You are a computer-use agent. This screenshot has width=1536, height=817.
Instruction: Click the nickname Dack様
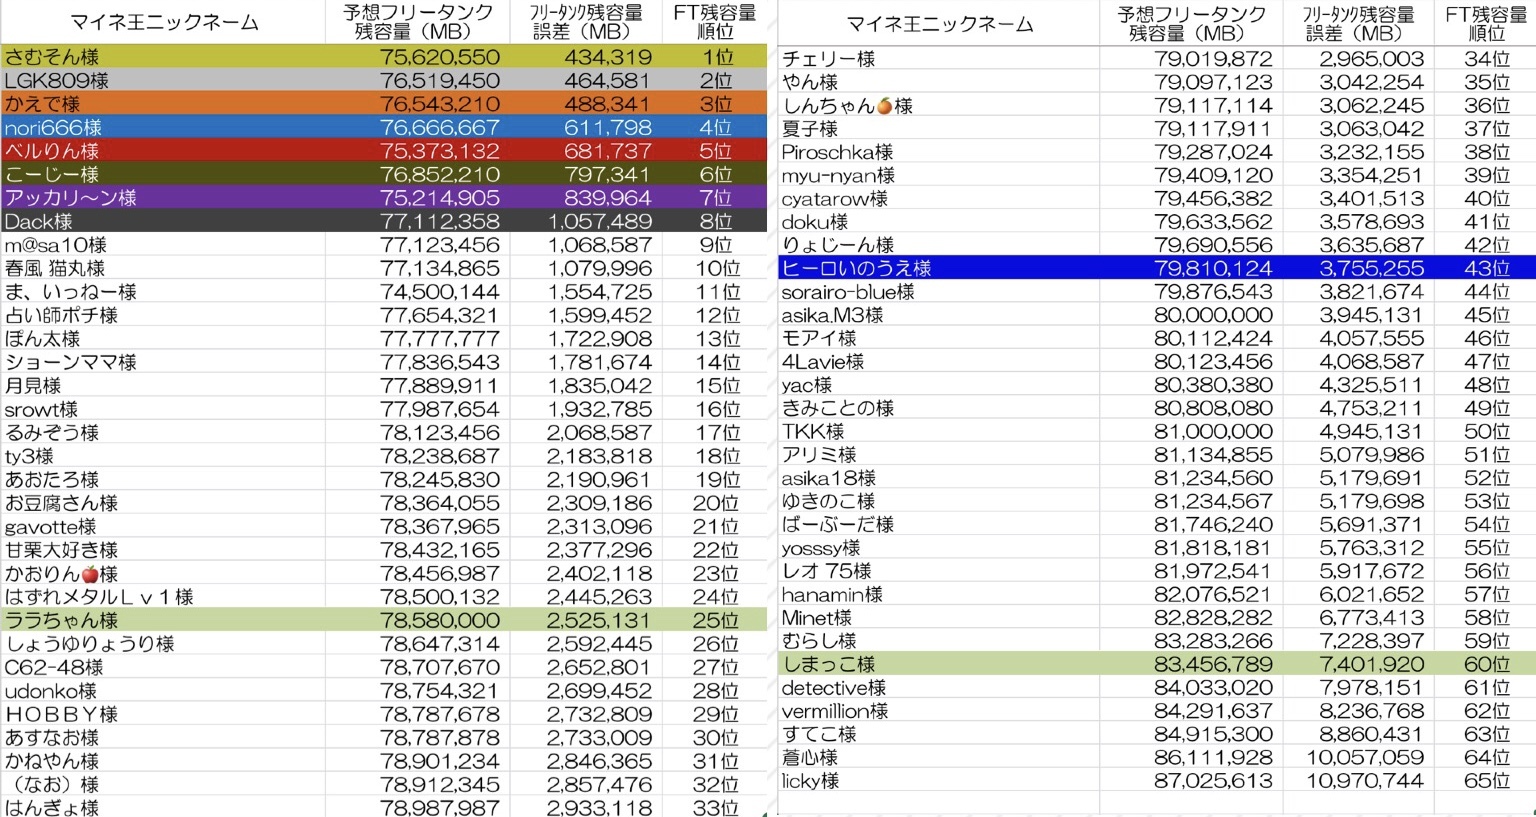pos(39,221)
